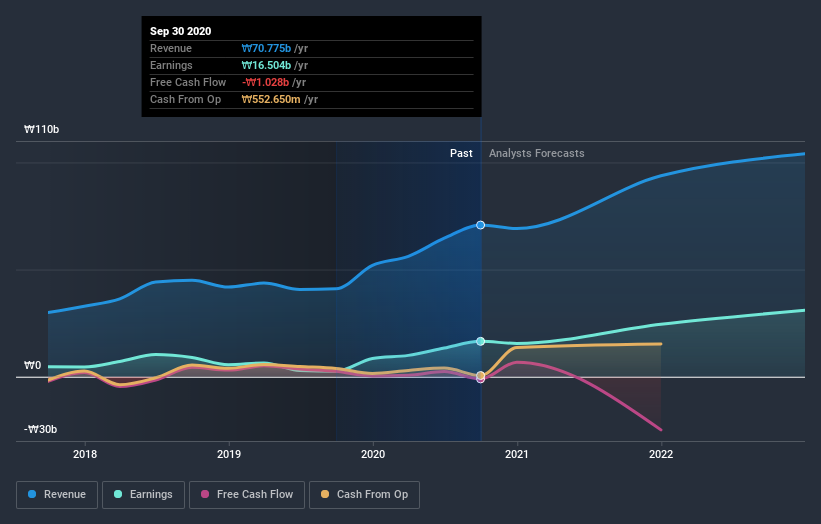Select the 2021 label on the x-axis
This screenshot has height=524, width=821.
pos(517,454)
